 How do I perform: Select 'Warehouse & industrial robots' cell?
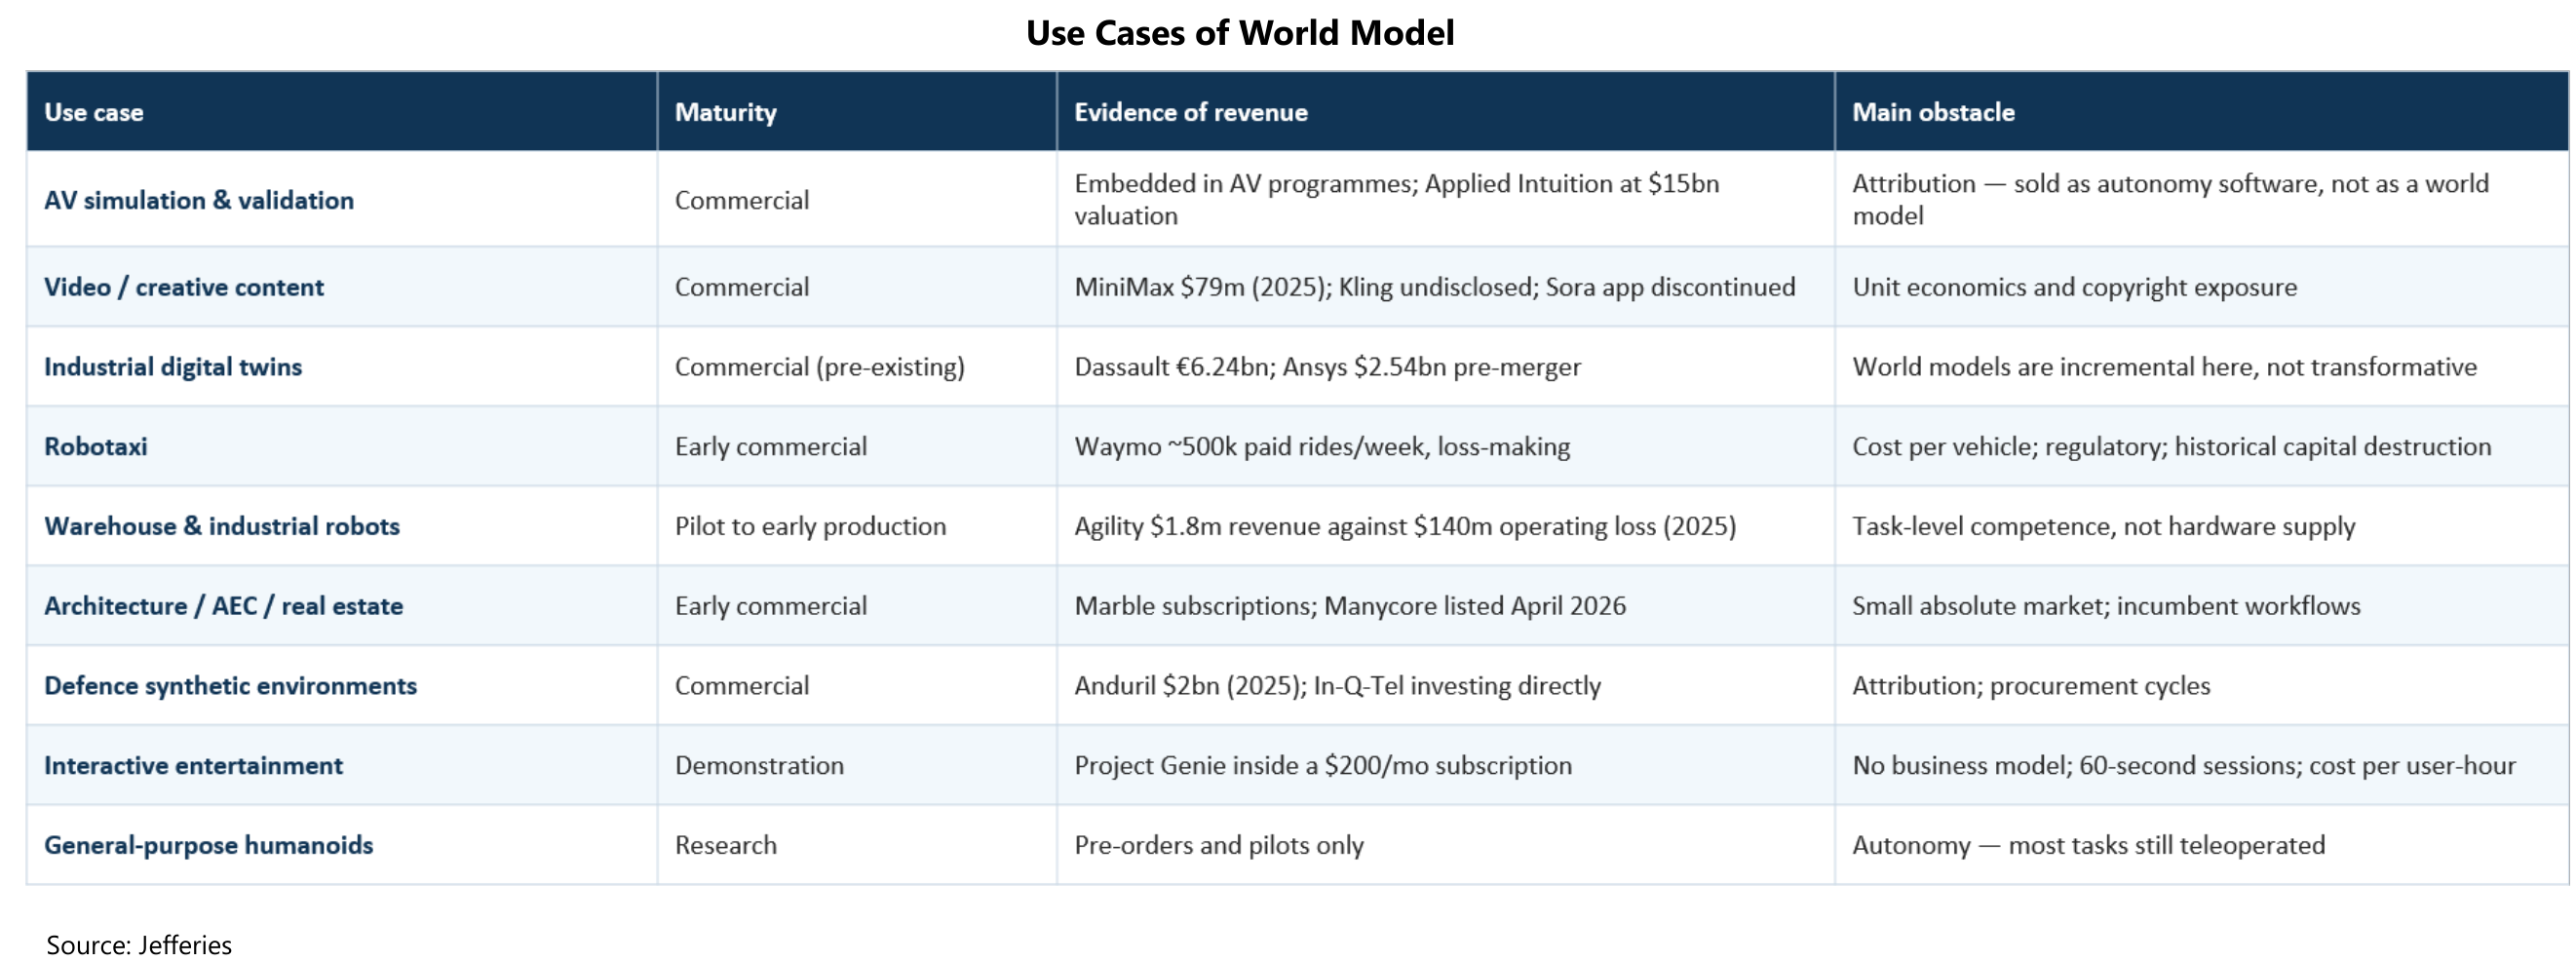coord(222,526)
